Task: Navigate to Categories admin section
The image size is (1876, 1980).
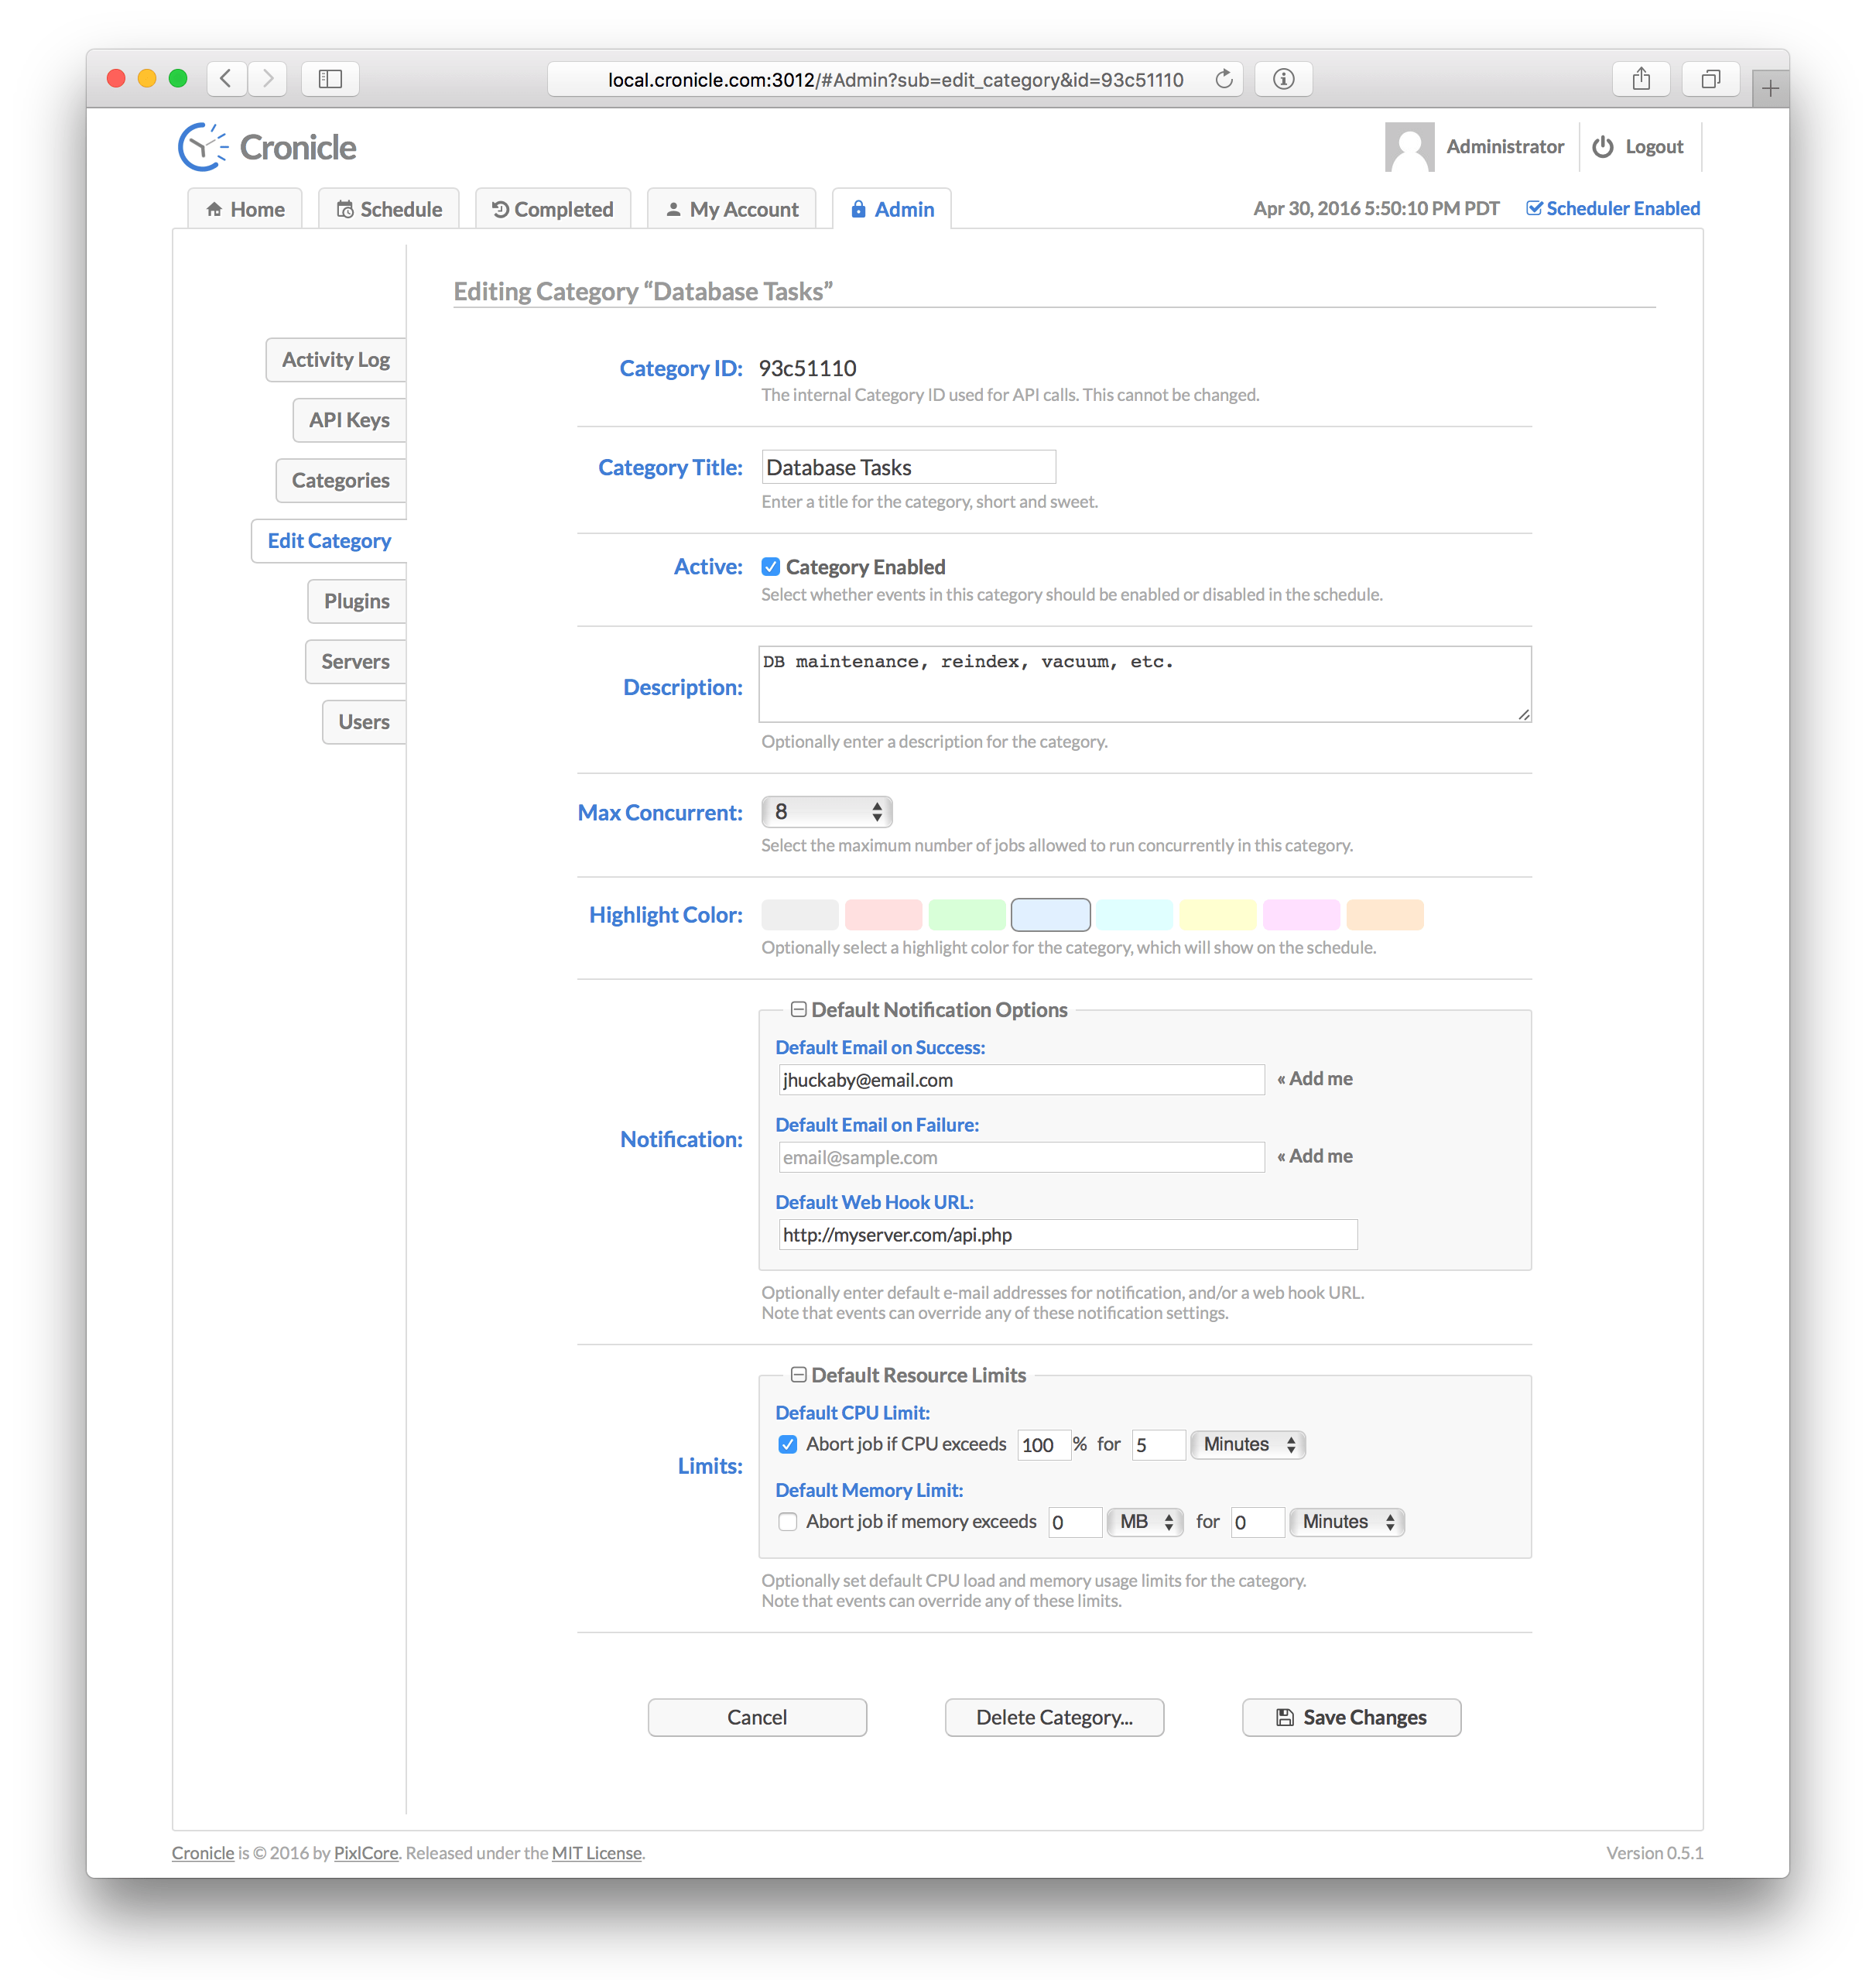Action: [x=338, y=480]
